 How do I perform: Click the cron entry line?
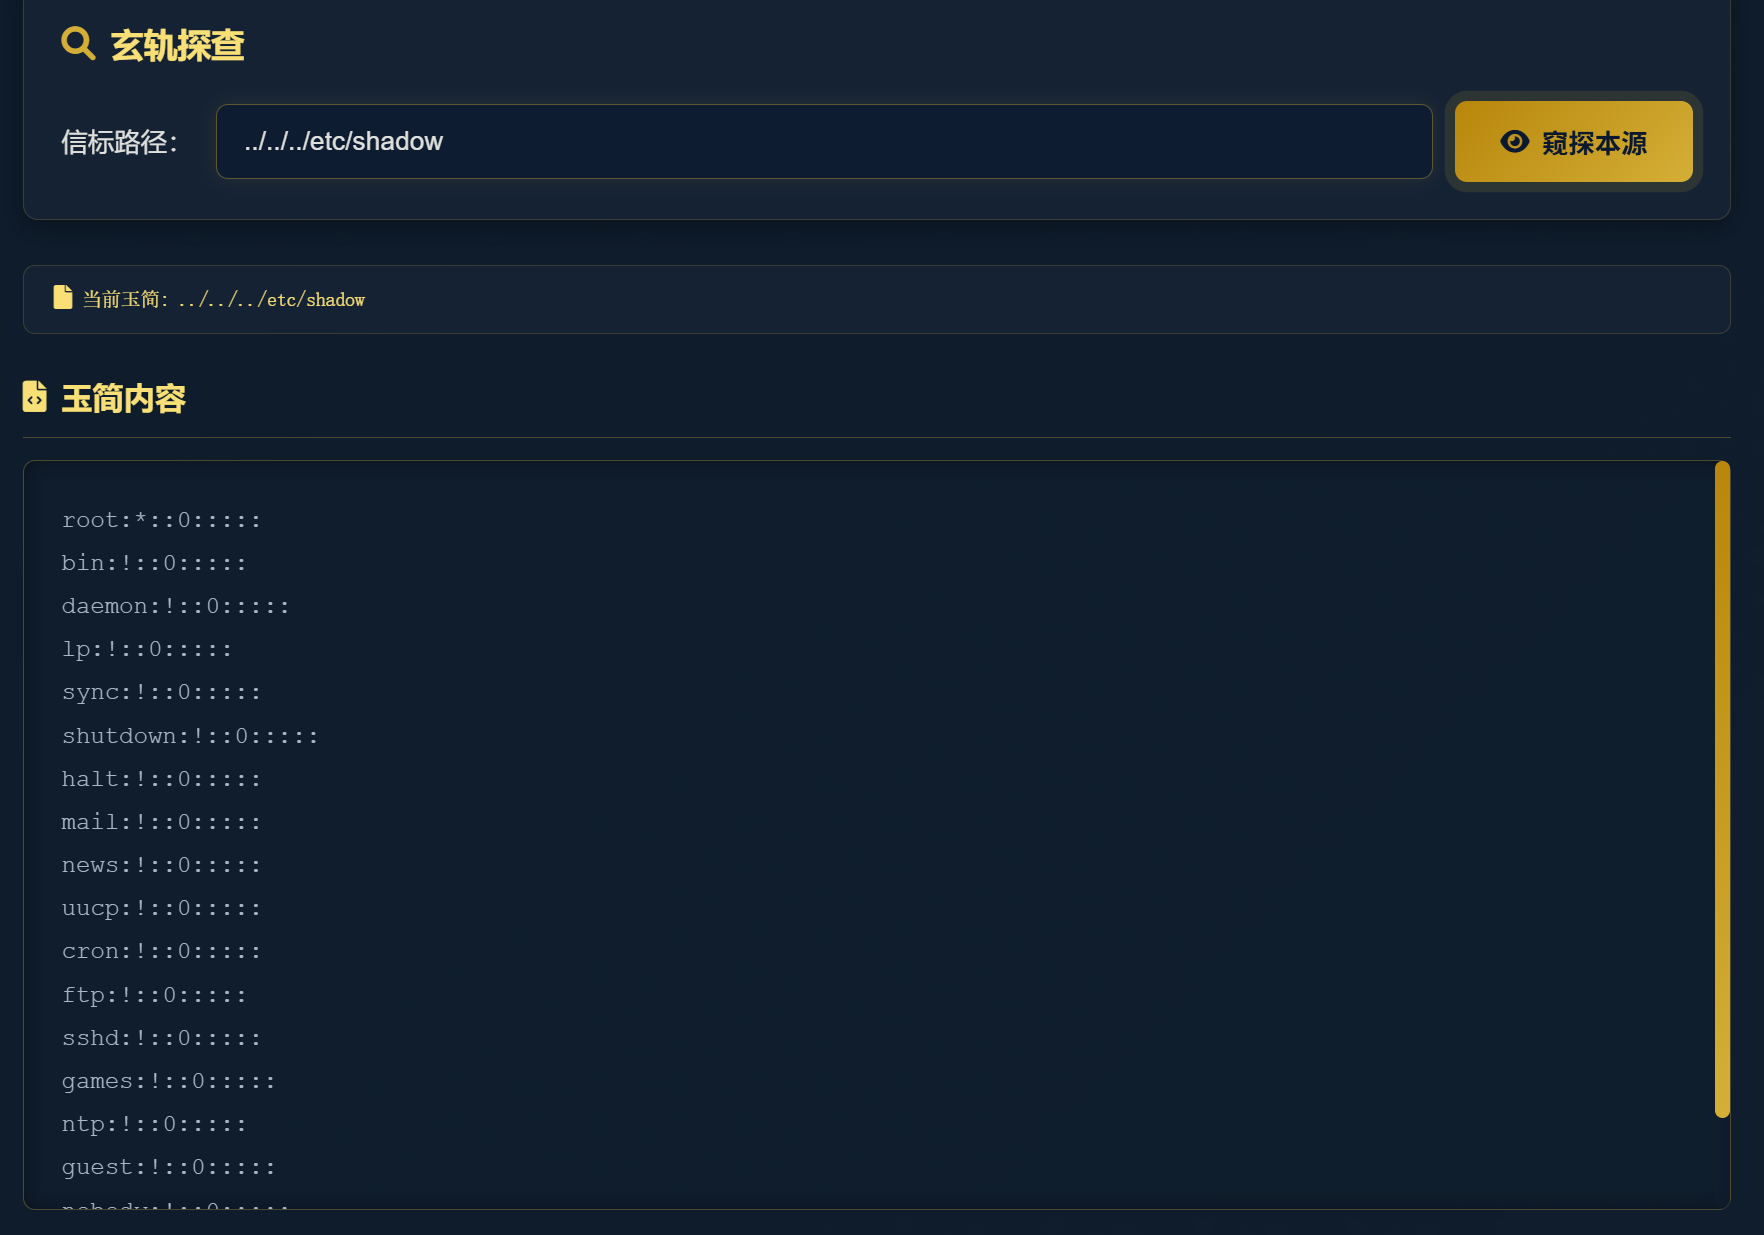coord(161,951)
